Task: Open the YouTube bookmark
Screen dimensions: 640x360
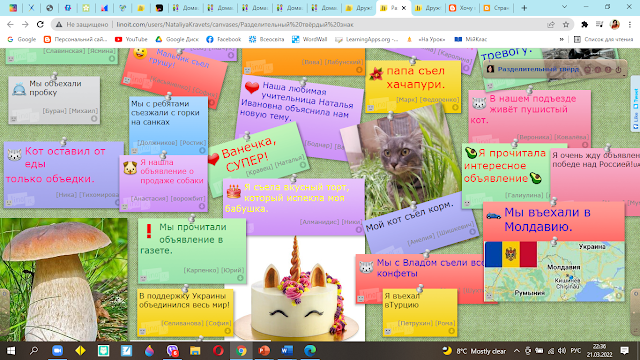Action: click(x=131, y=39)
